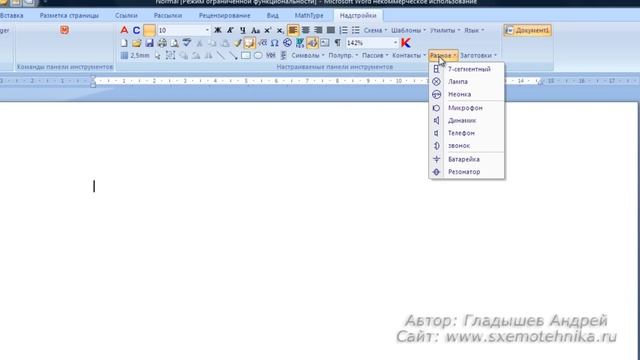Expand the Символы dropdown

pyautogui.click(x=308, y=56)
